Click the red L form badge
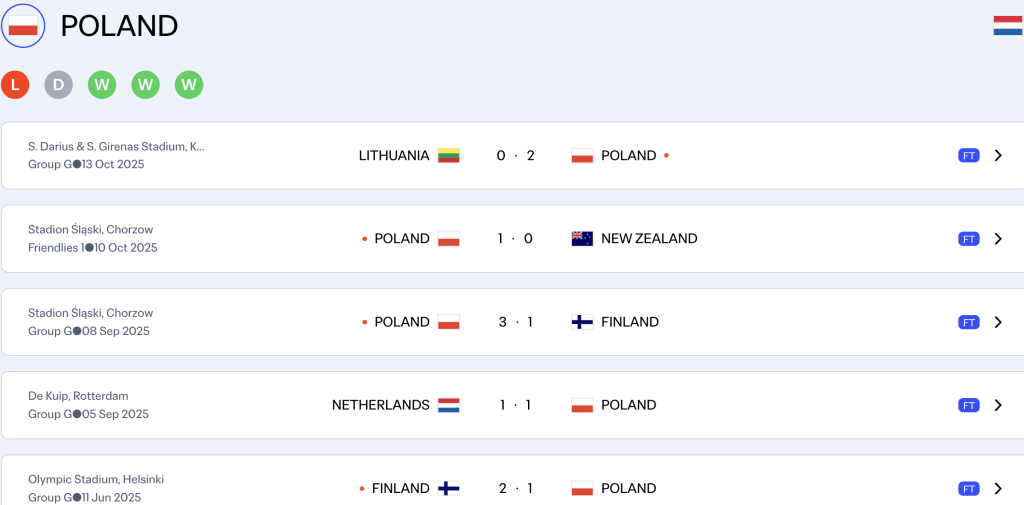The width and height of the screenshot is (1024, 505). click(15, 85)
